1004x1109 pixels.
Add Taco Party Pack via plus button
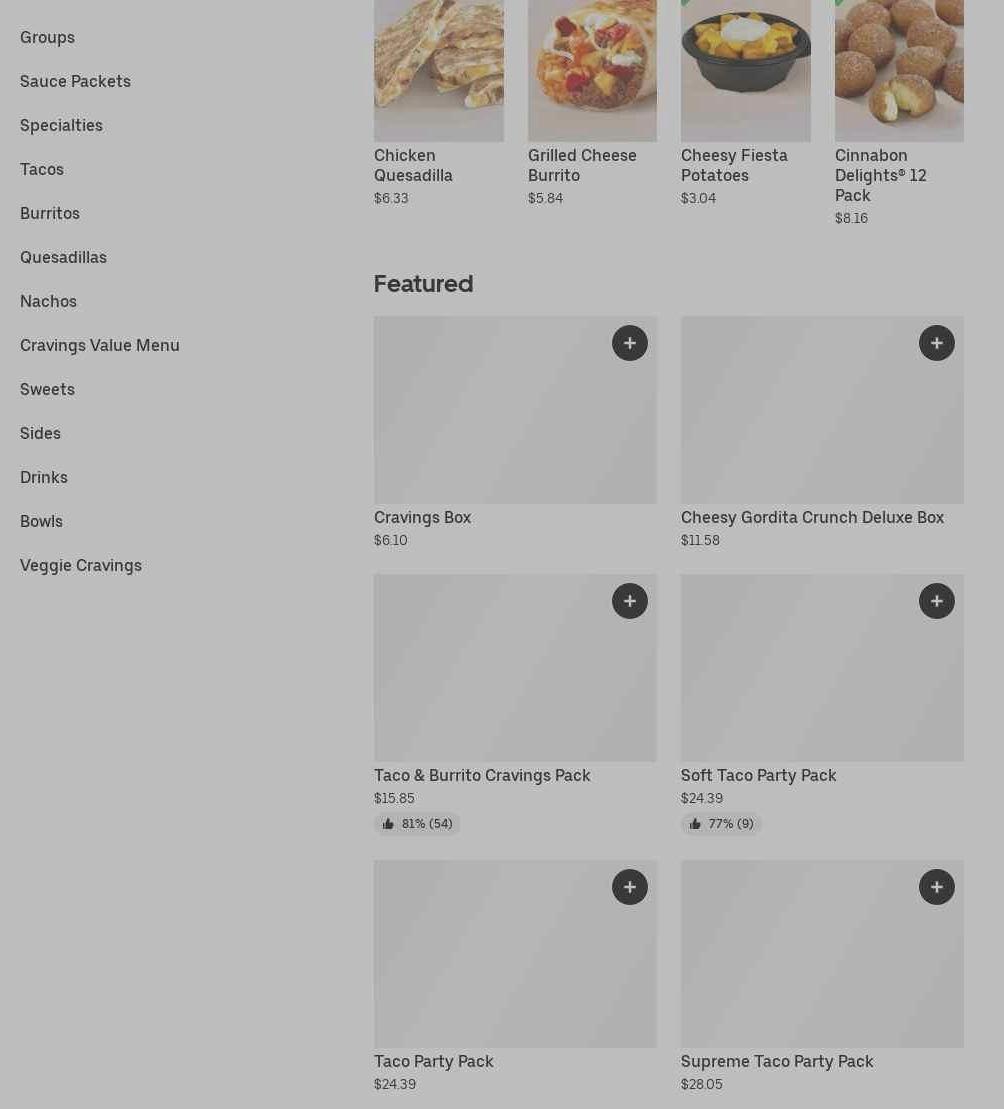[x=629, y=887]
